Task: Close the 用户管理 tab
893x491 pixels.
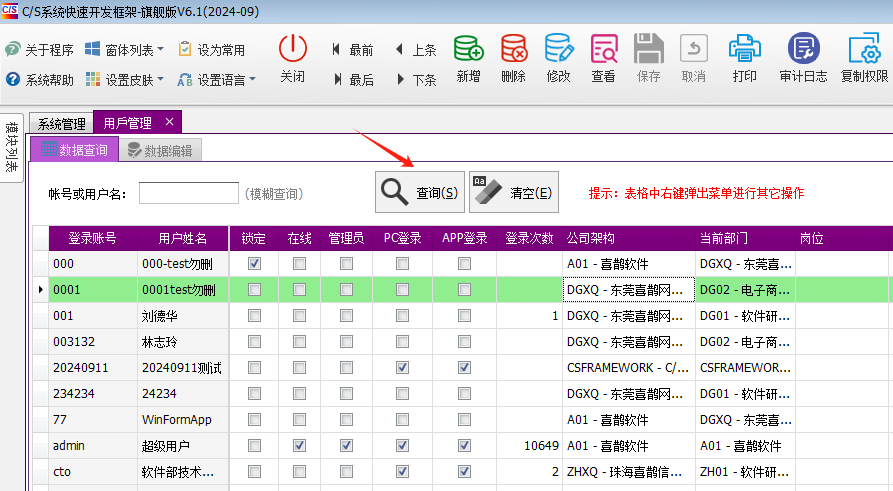Action: [x=169, y=121]
